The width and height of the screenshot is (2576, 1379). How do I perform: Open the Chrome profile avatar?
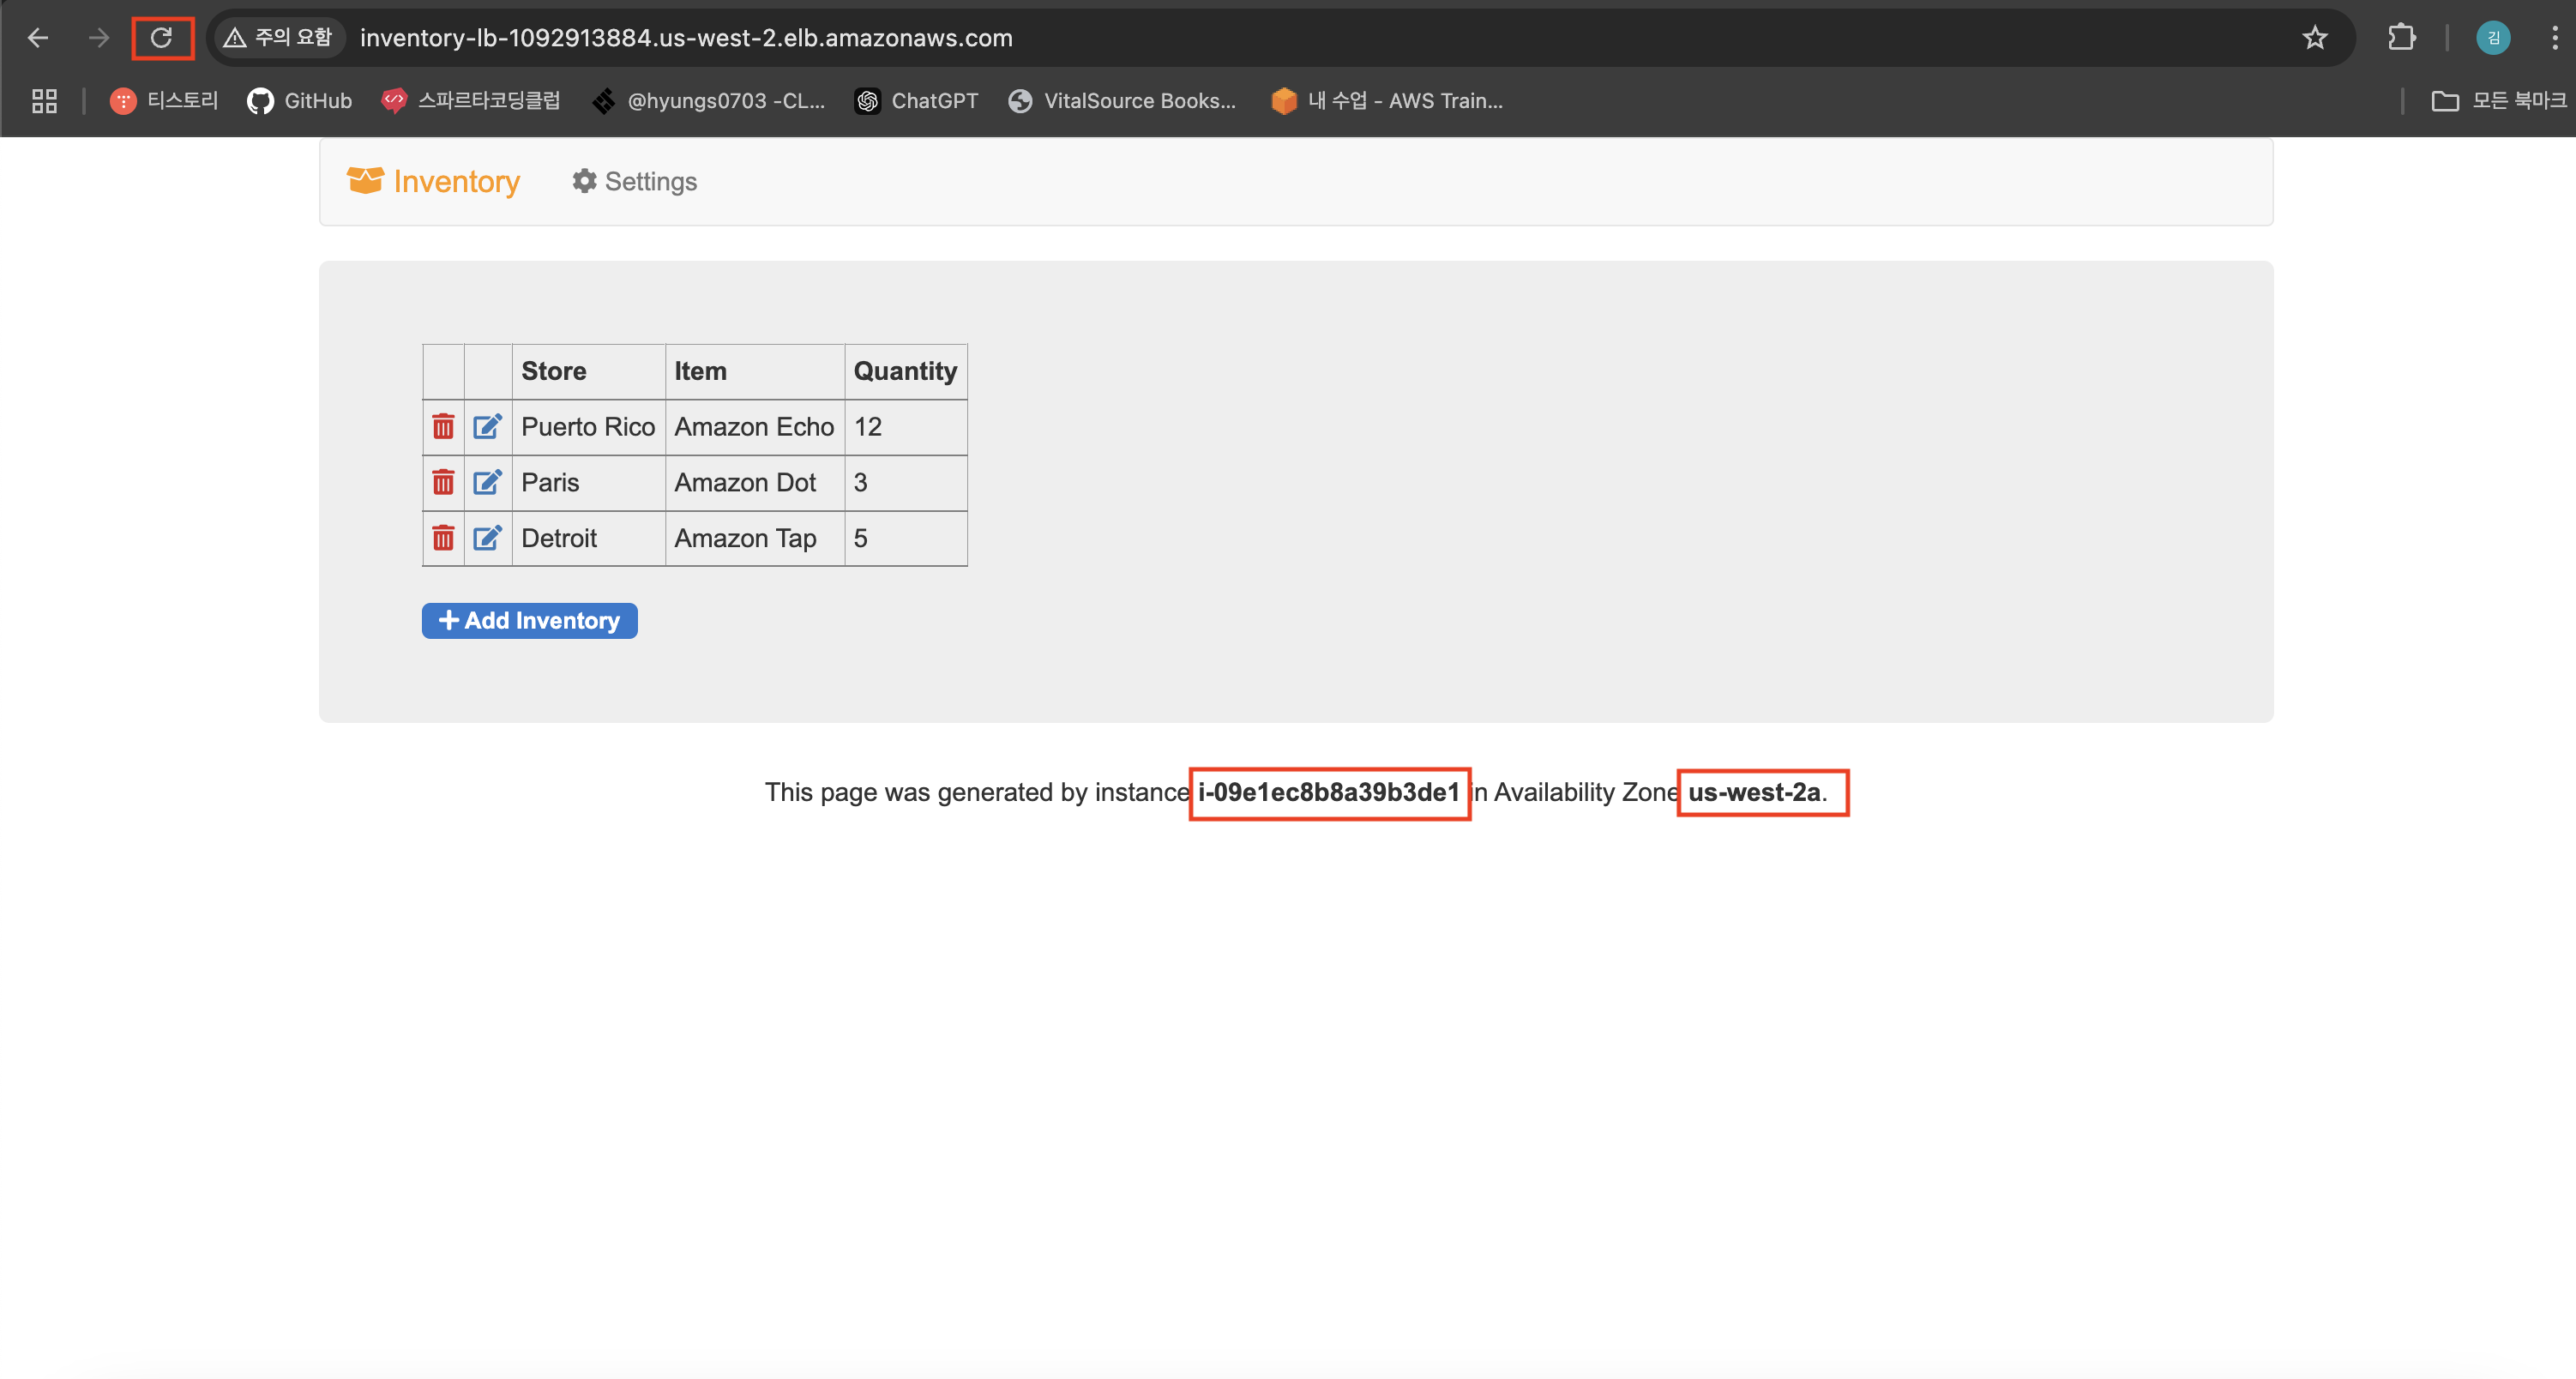coord(2493,38)
